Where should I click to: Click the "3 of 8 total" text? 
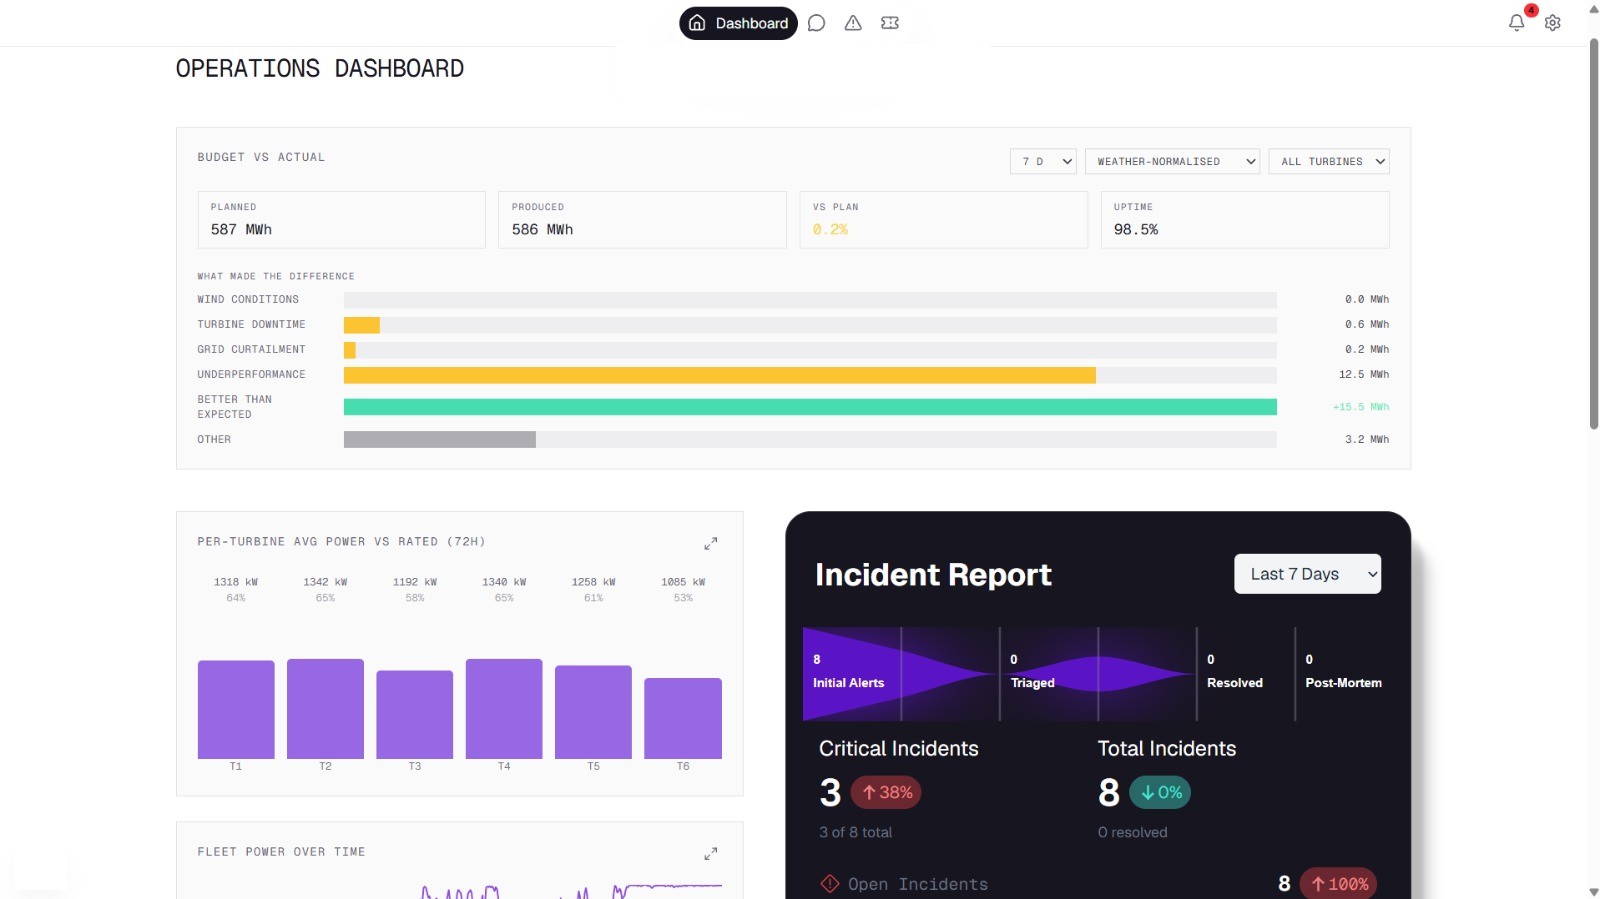(856, 832)
